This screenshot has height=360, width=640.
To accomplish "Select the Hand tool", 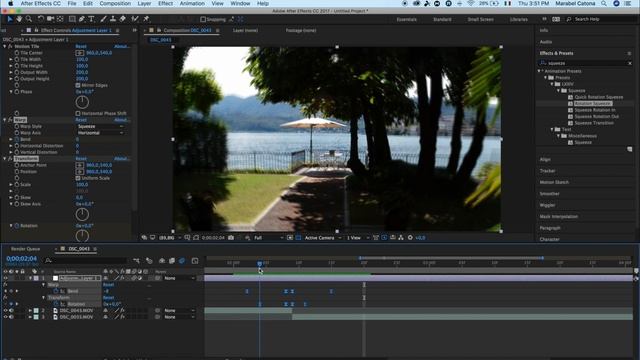I will 19,19.
